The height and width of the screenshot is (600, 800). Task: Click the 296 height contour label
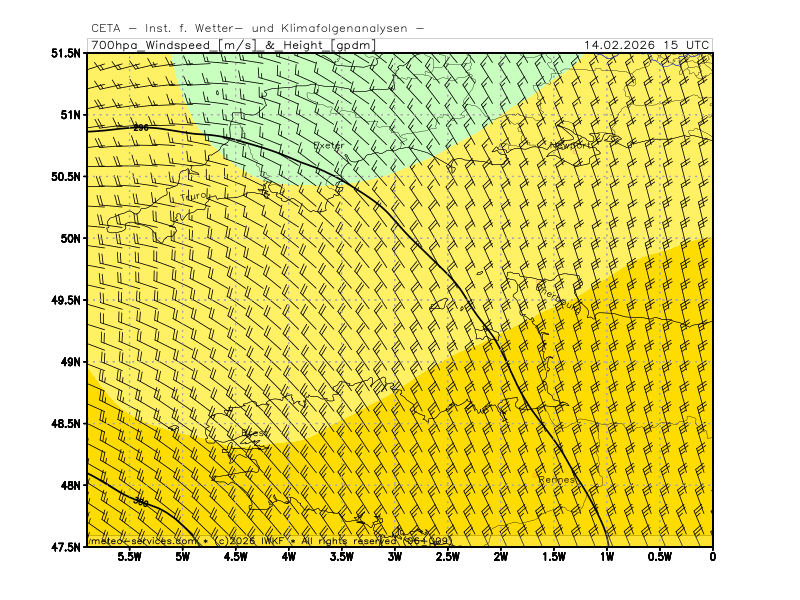click(x=141, y=128)
